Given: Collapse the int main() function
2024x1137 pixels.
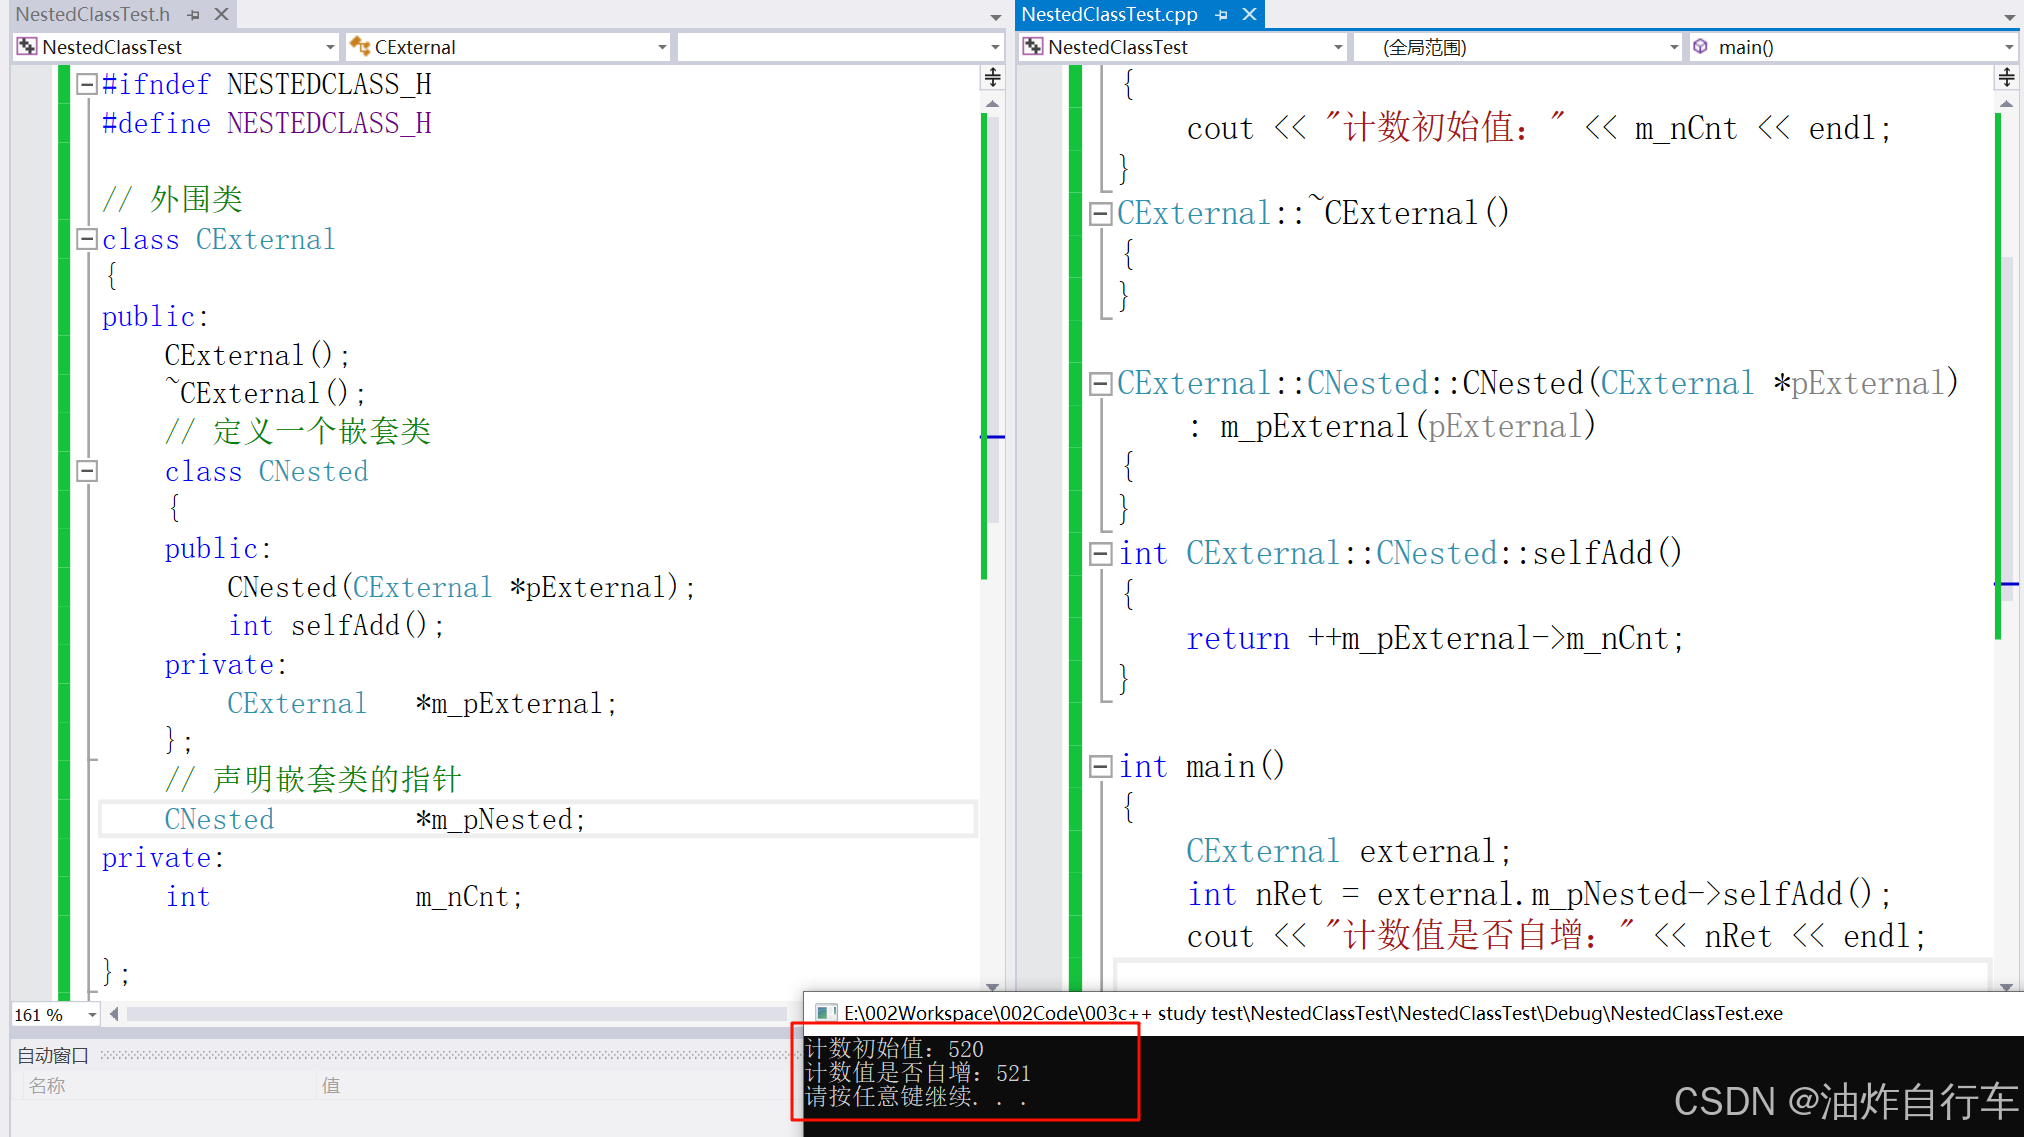Looking at the screenshot, I should [x=1101, y=767].
